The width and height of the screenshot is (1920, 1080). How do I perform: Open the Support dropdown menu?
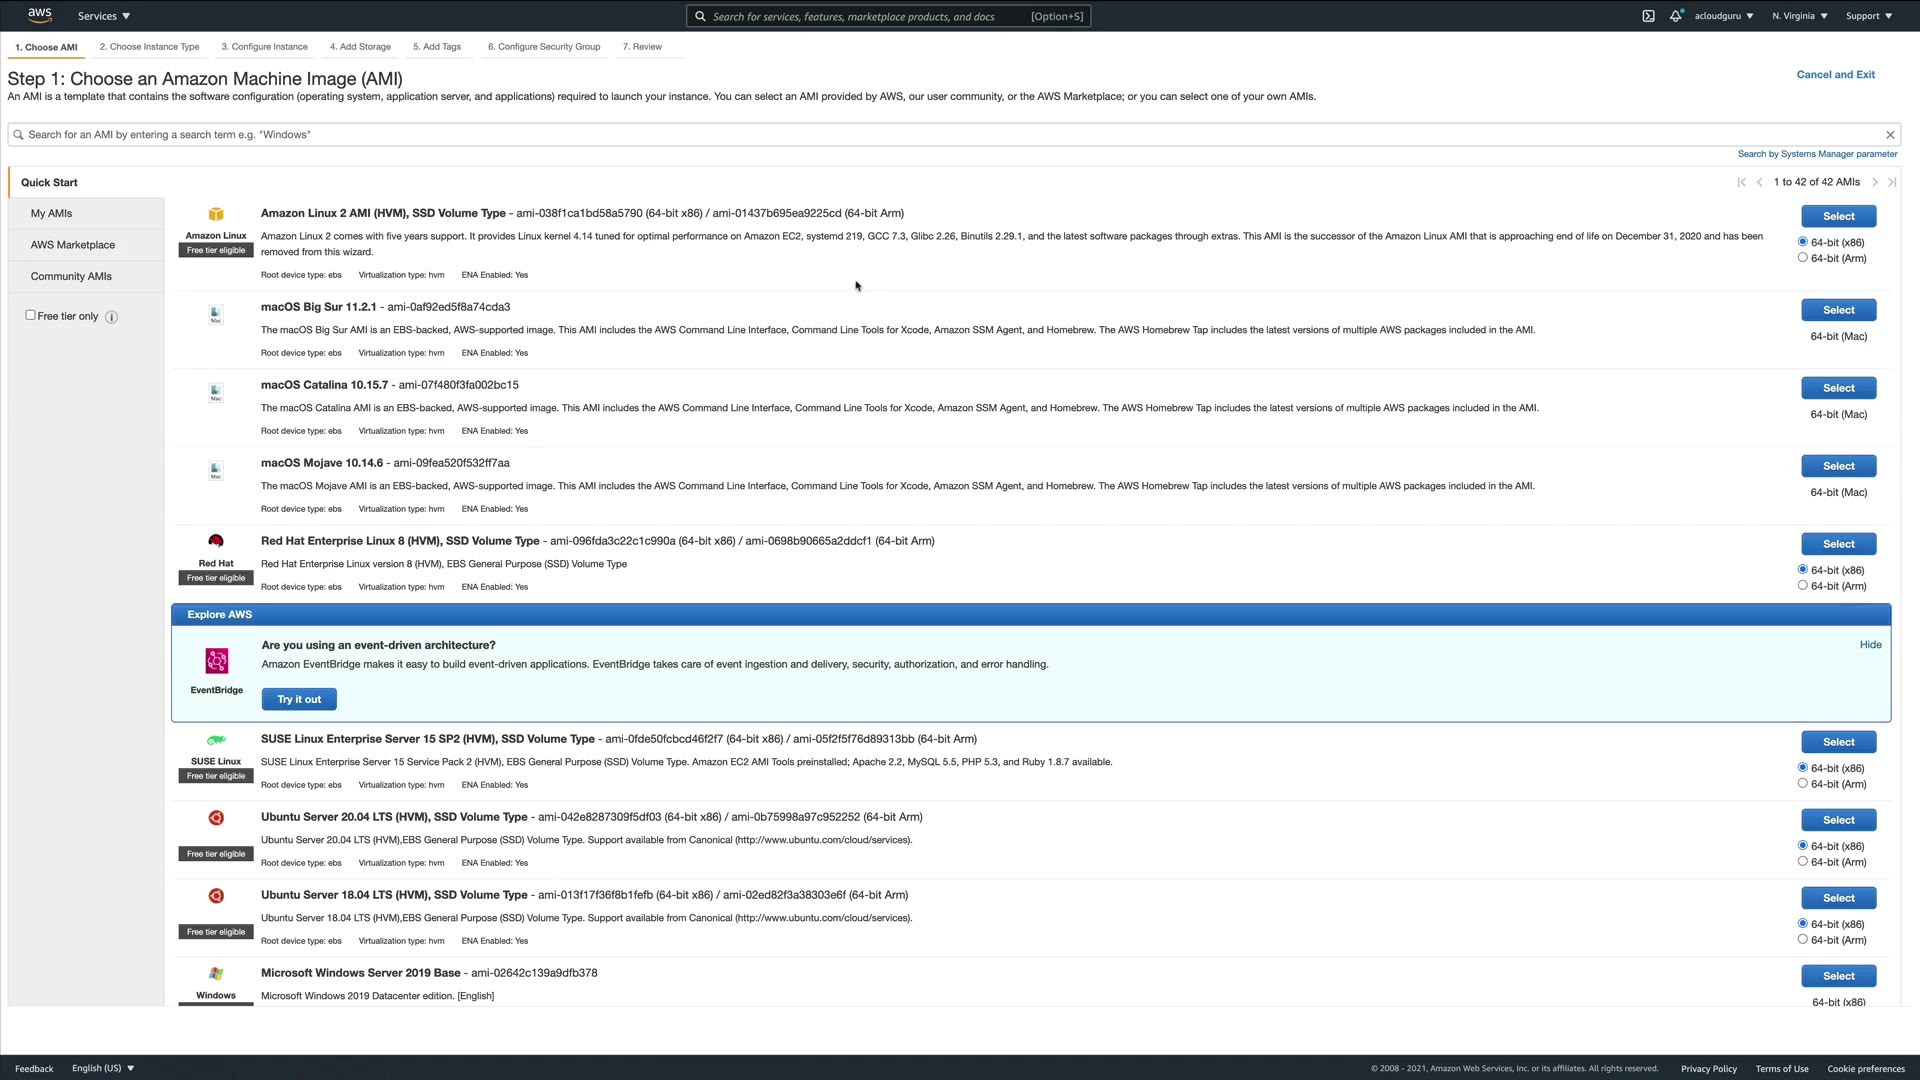pos(1868,16)
